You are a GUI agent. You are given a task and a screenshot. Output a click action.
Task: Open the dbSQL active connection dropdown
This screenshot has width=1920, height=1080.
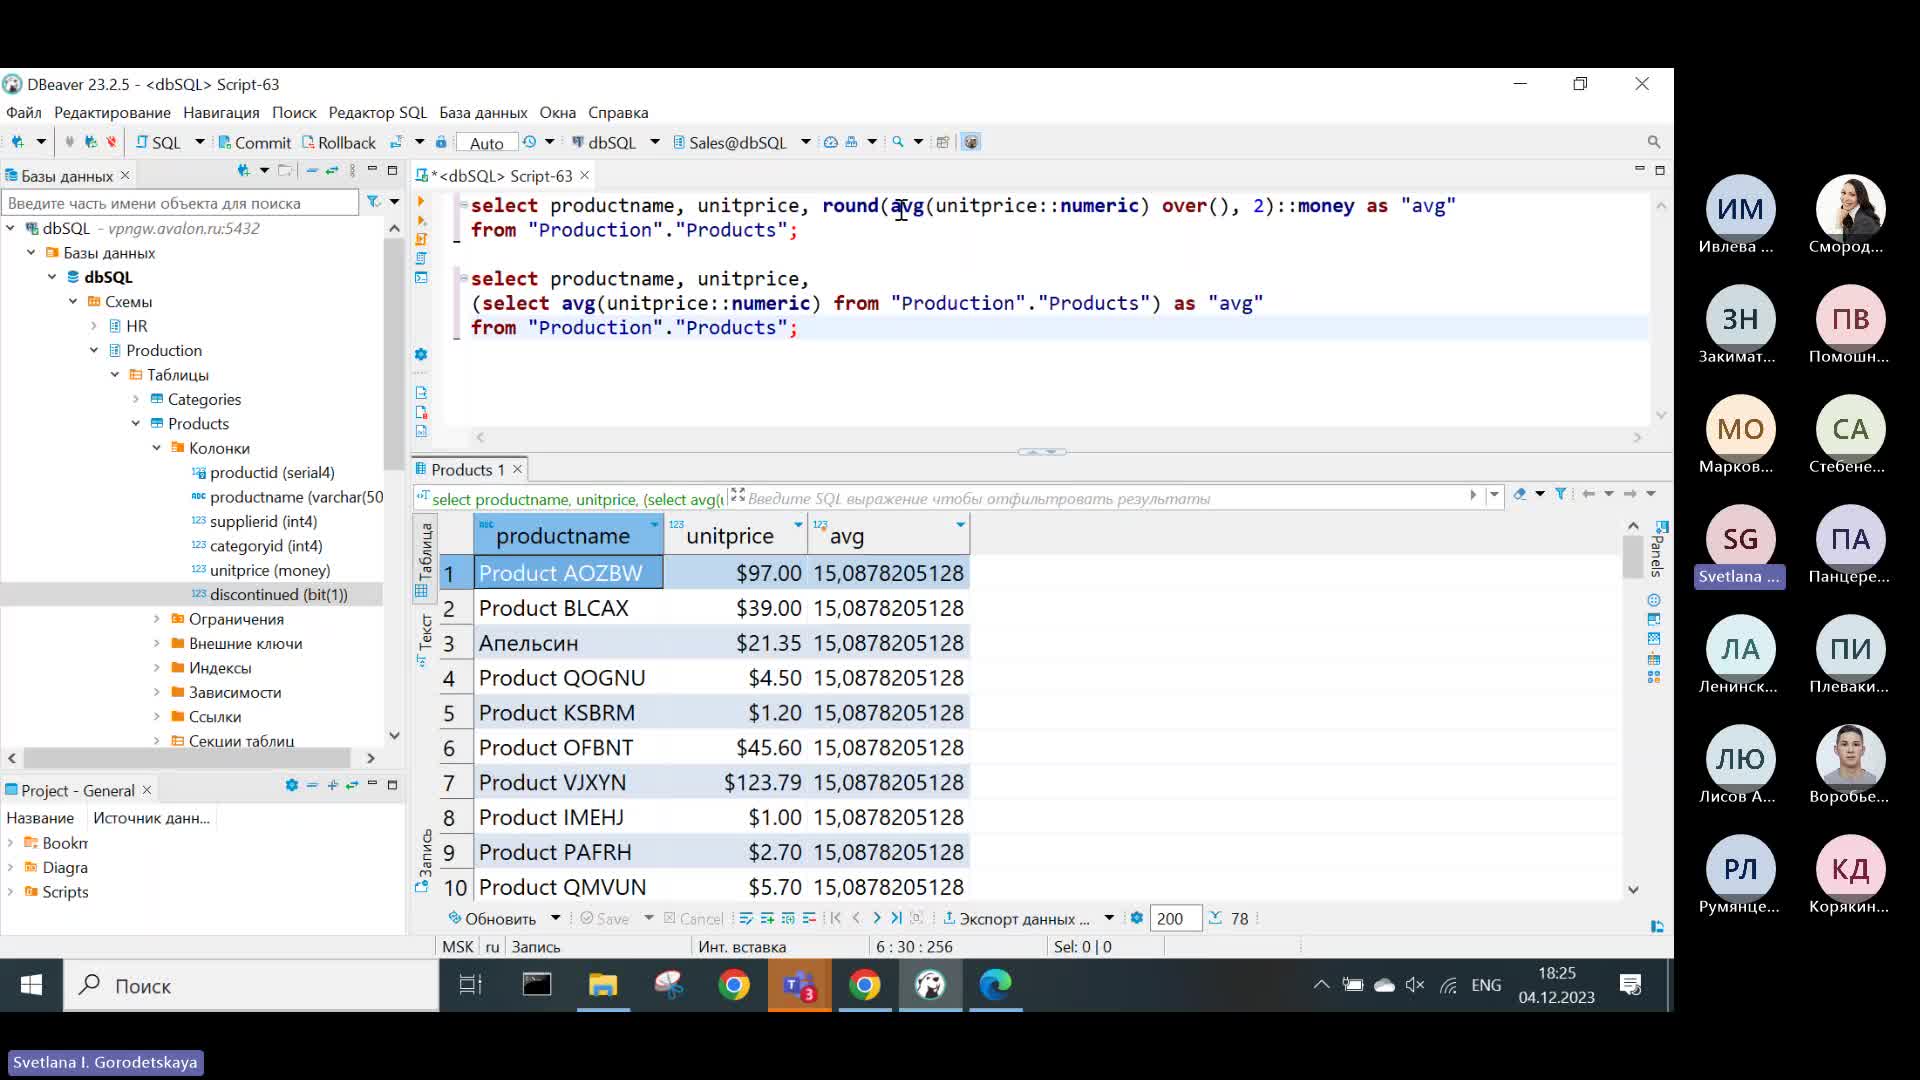click(655, 142)
